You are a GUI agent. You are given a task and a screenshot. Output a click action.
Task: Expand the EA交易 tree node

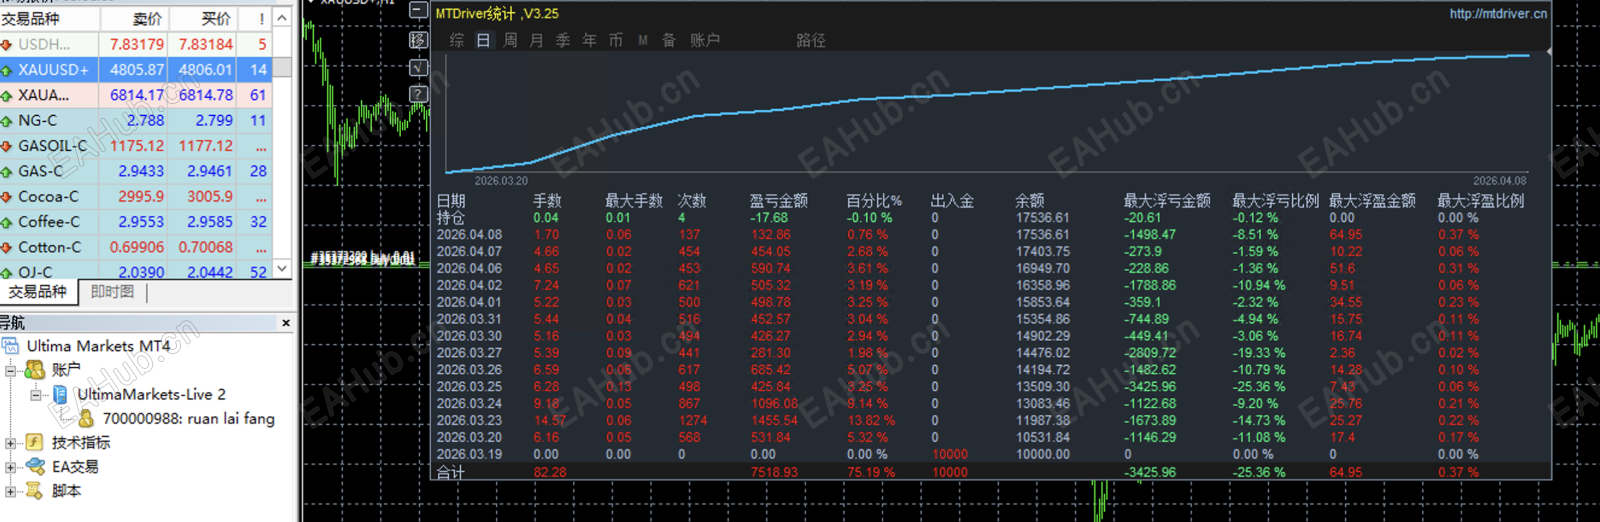point(11,467)
